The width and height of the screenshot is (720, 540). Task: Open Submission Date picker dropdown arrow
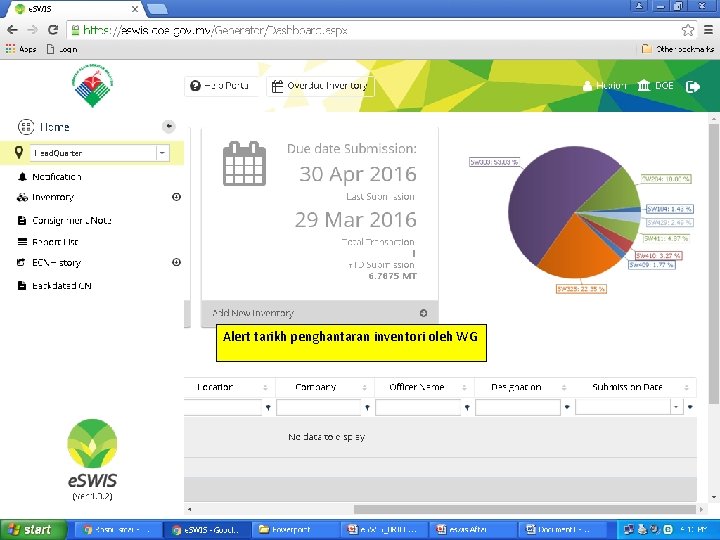click(x=676, y=407)
